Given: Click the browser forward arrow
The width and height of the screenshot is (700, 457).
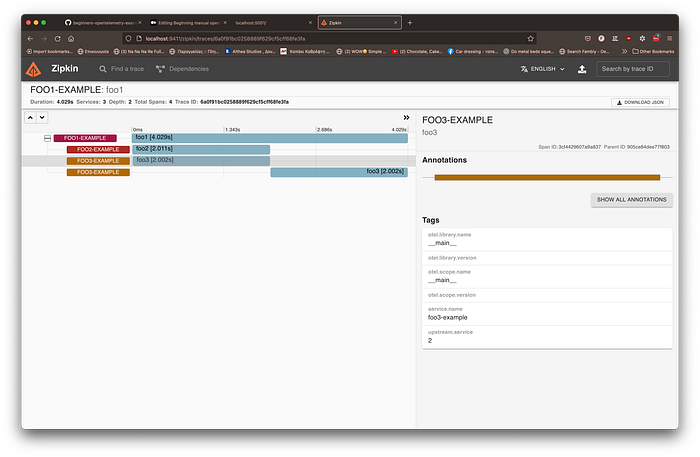Looking at the screenshot, I should [x=44, y=39].
